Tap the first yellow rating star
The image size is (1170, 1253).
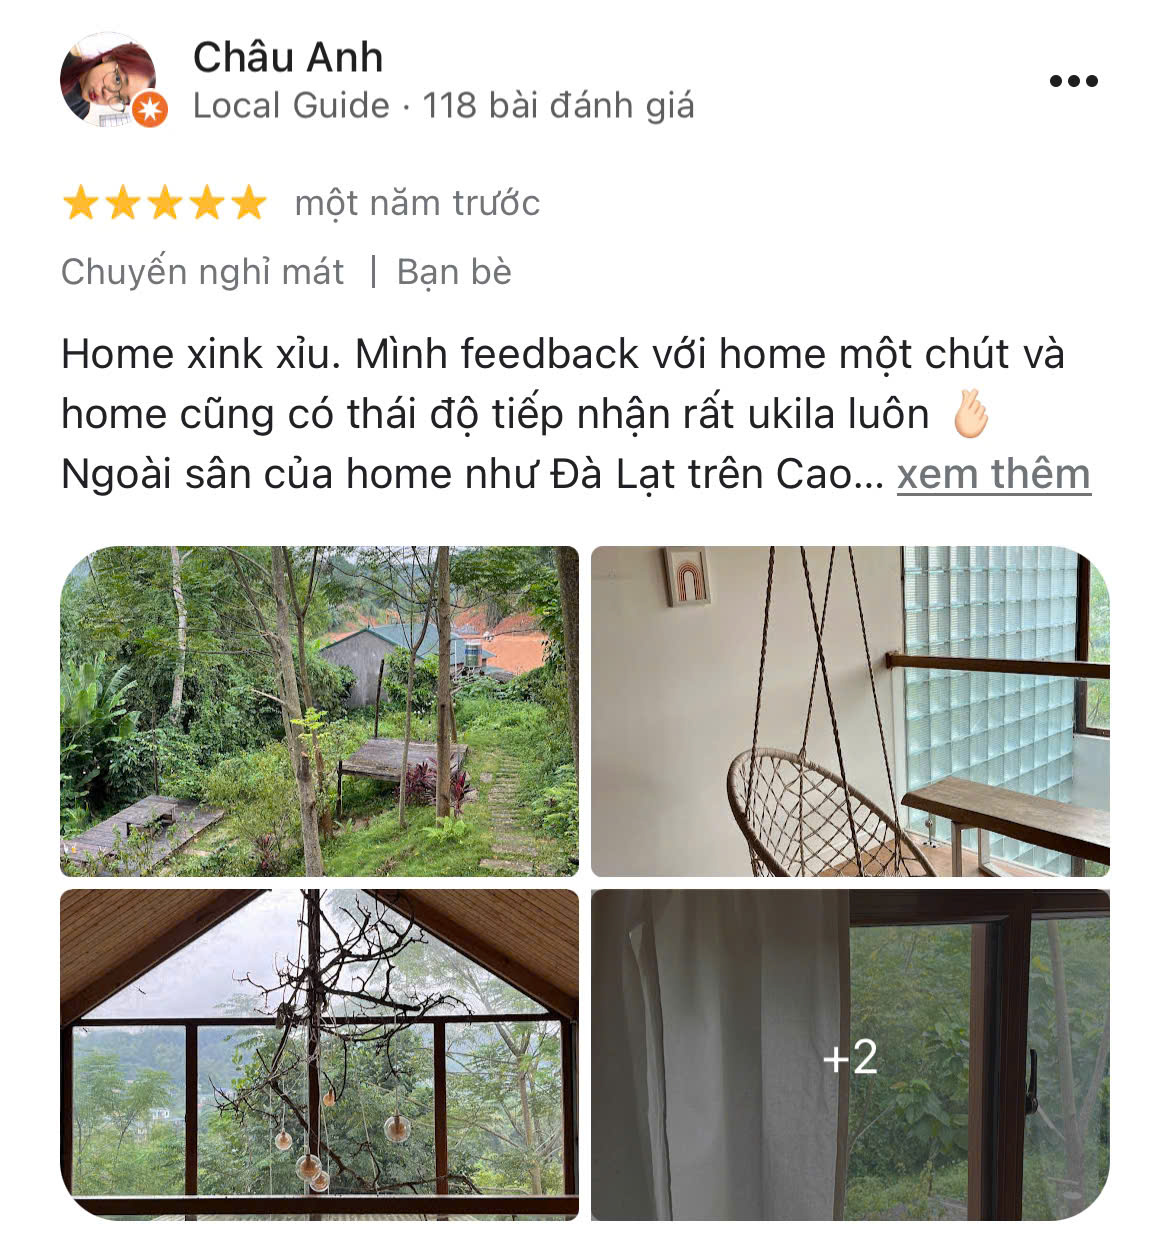coord(80,203)
